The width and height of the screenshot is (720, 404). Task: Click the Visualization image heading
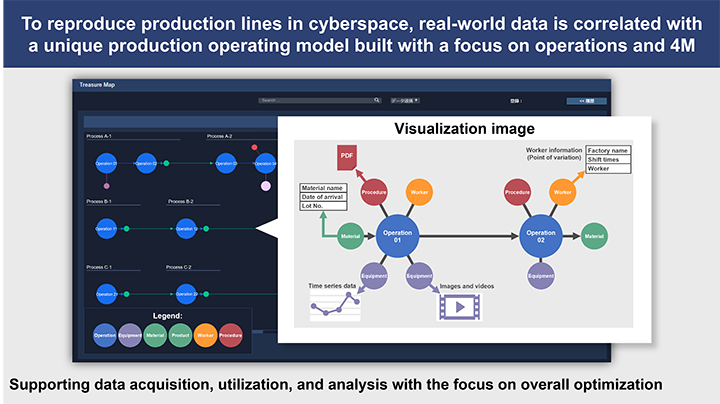pyautogui.click(x=464, y=129)
